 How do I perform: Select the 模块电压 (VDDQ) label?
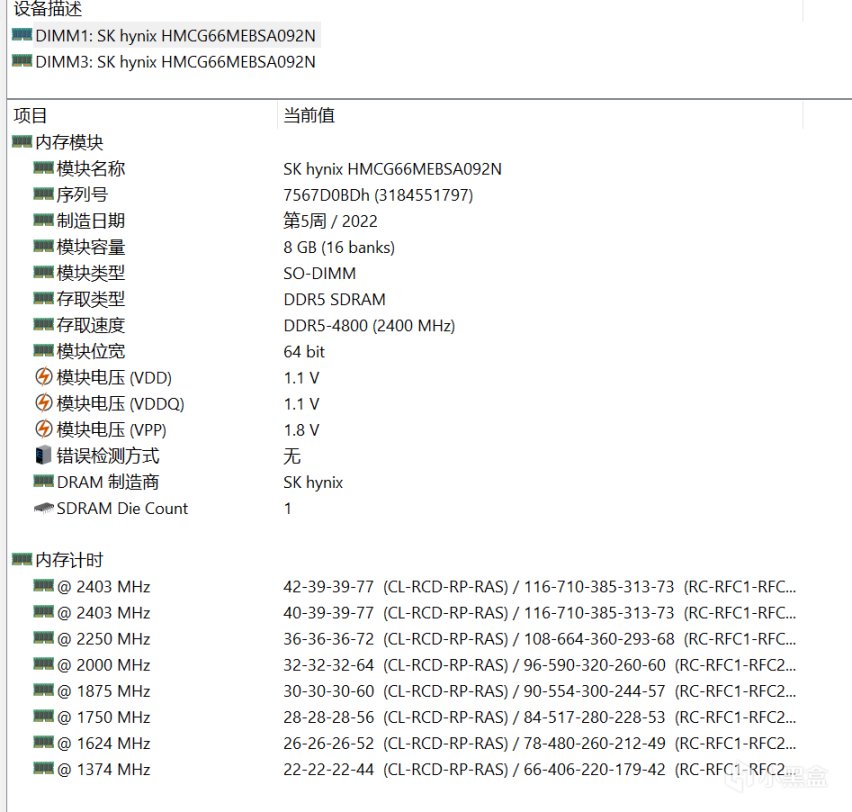pyautogui.click(x=121, y=404)
